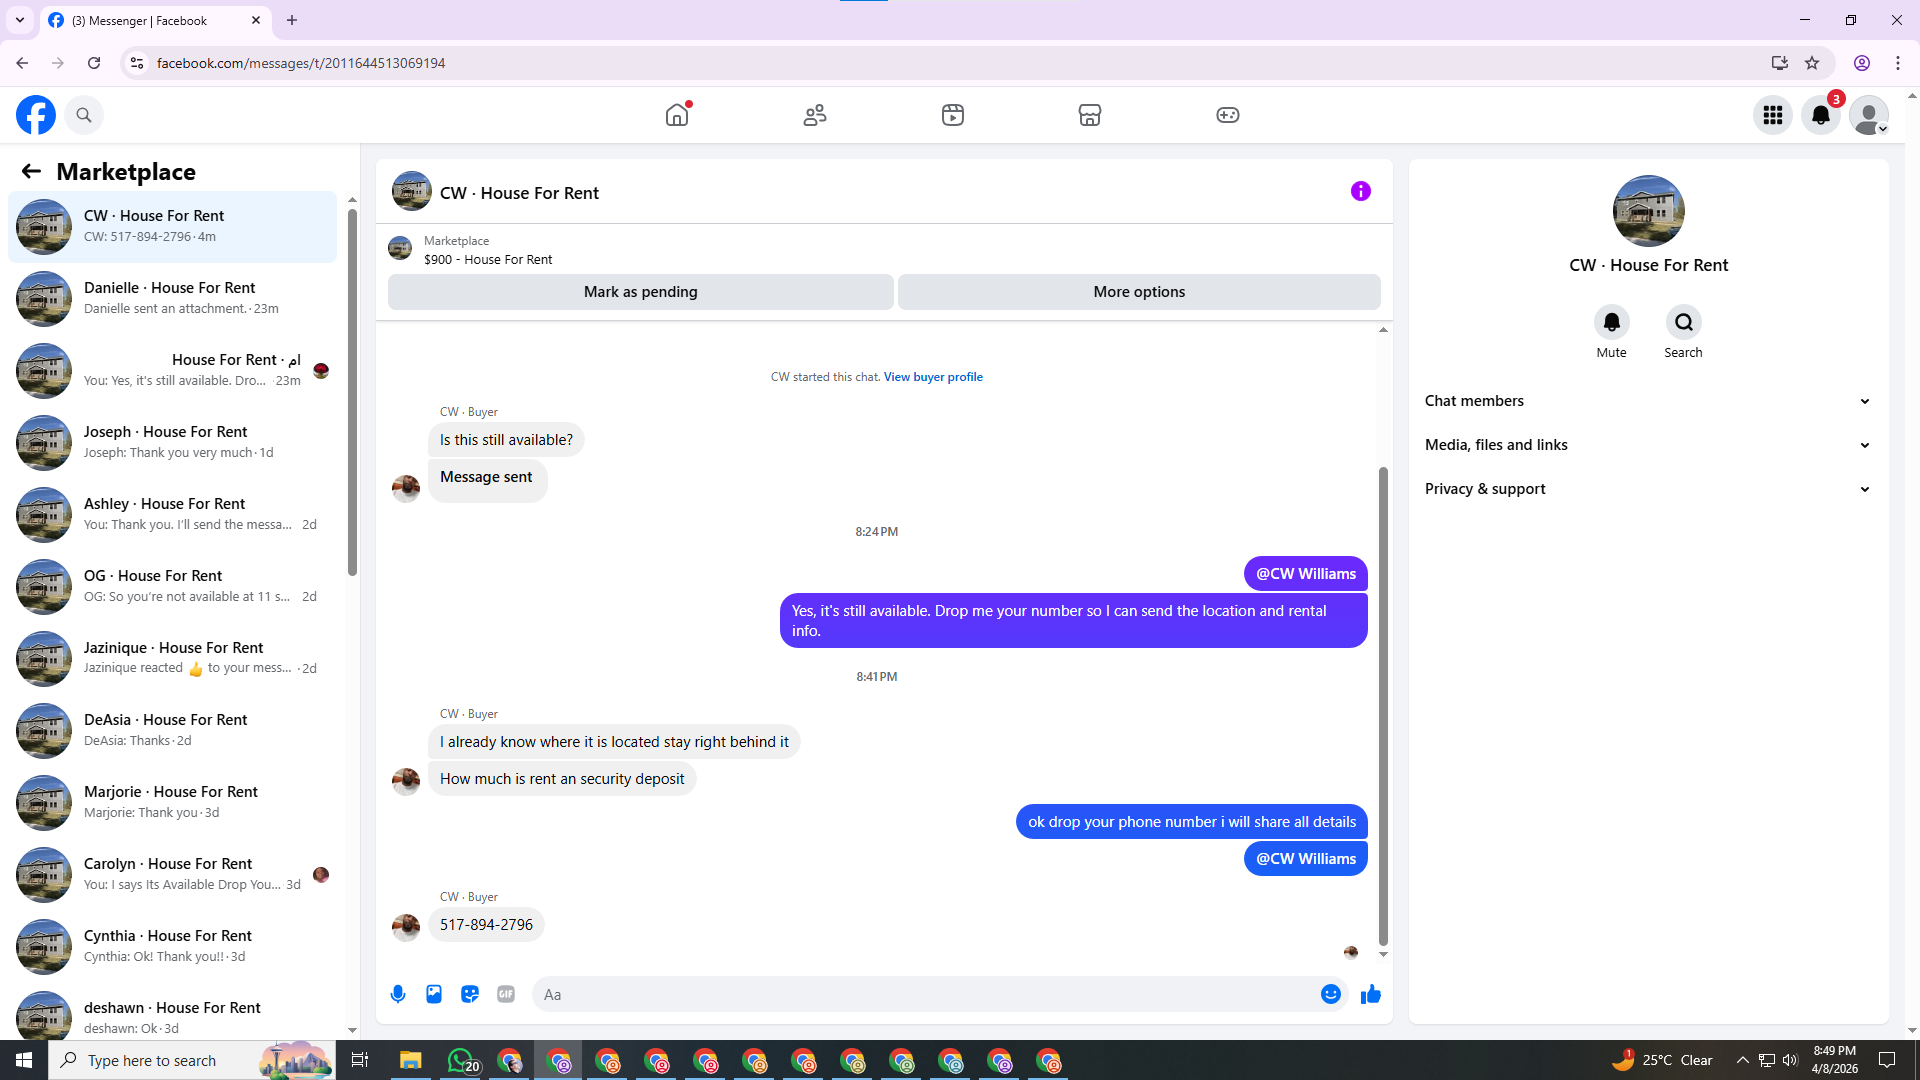Image resolution: width=1920 pixels, height=1080 pixels.
Task: Expand Media, files and links section
Action: pyautogui.click(x=1648, y=445)
